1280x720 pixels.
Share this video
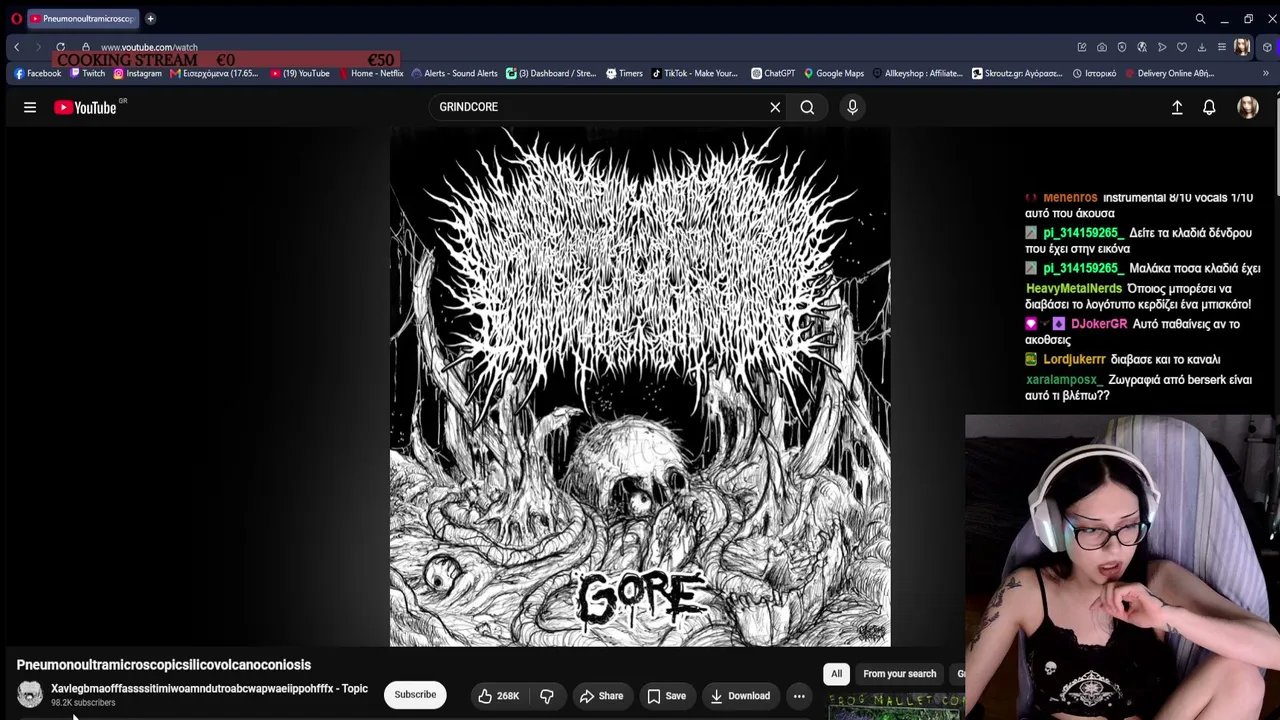coord(601,696)
